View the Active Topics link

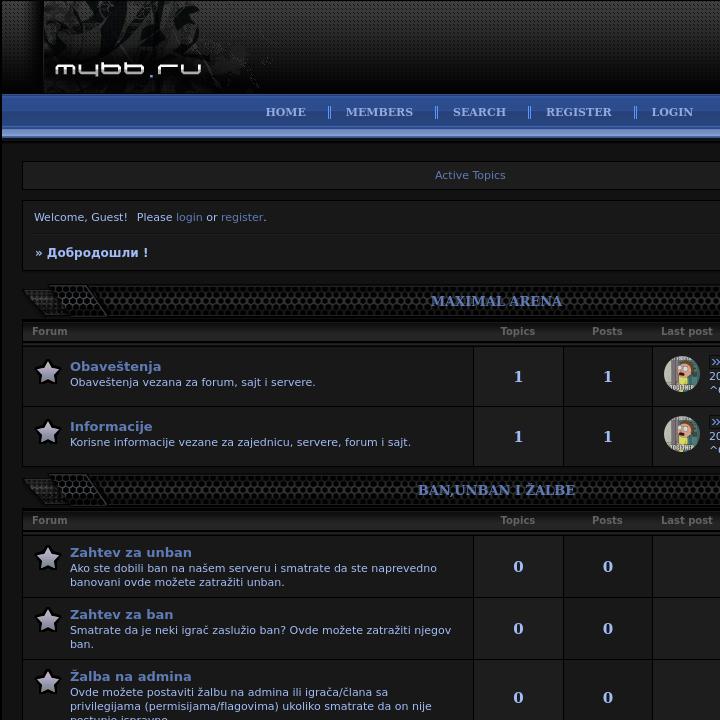tap(470, 175)
